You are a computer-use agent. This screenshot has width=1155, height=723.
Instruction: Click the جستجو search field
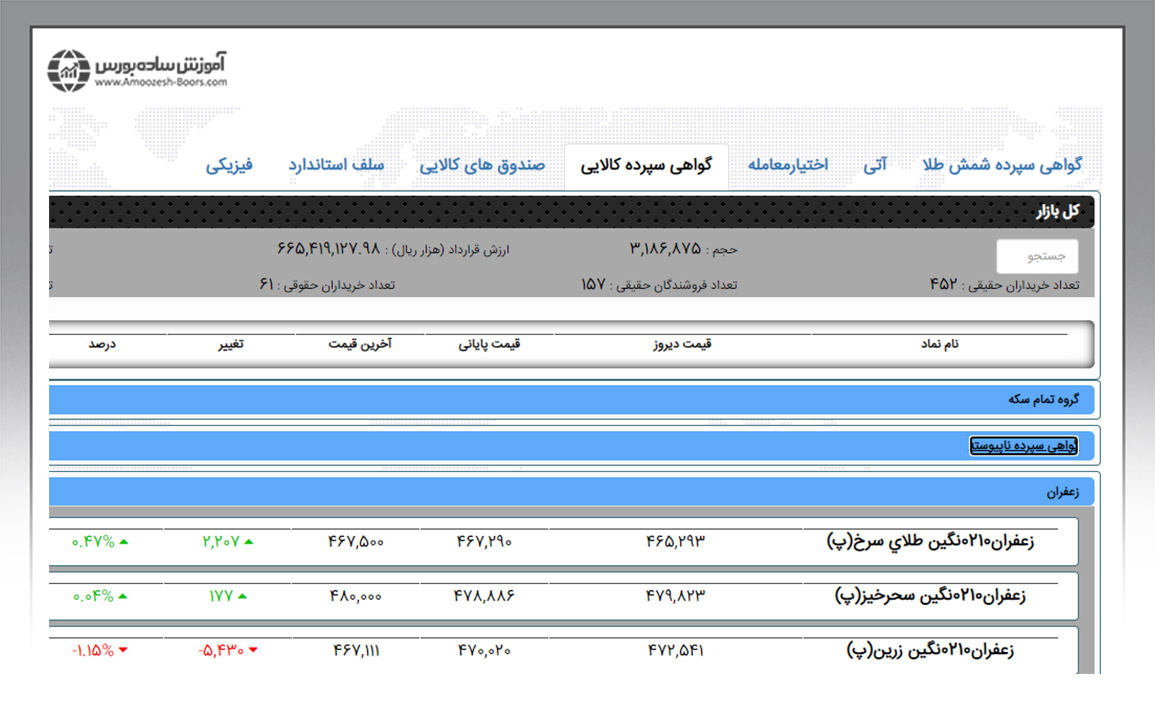pyautogui.click(x=1037, y=257)
